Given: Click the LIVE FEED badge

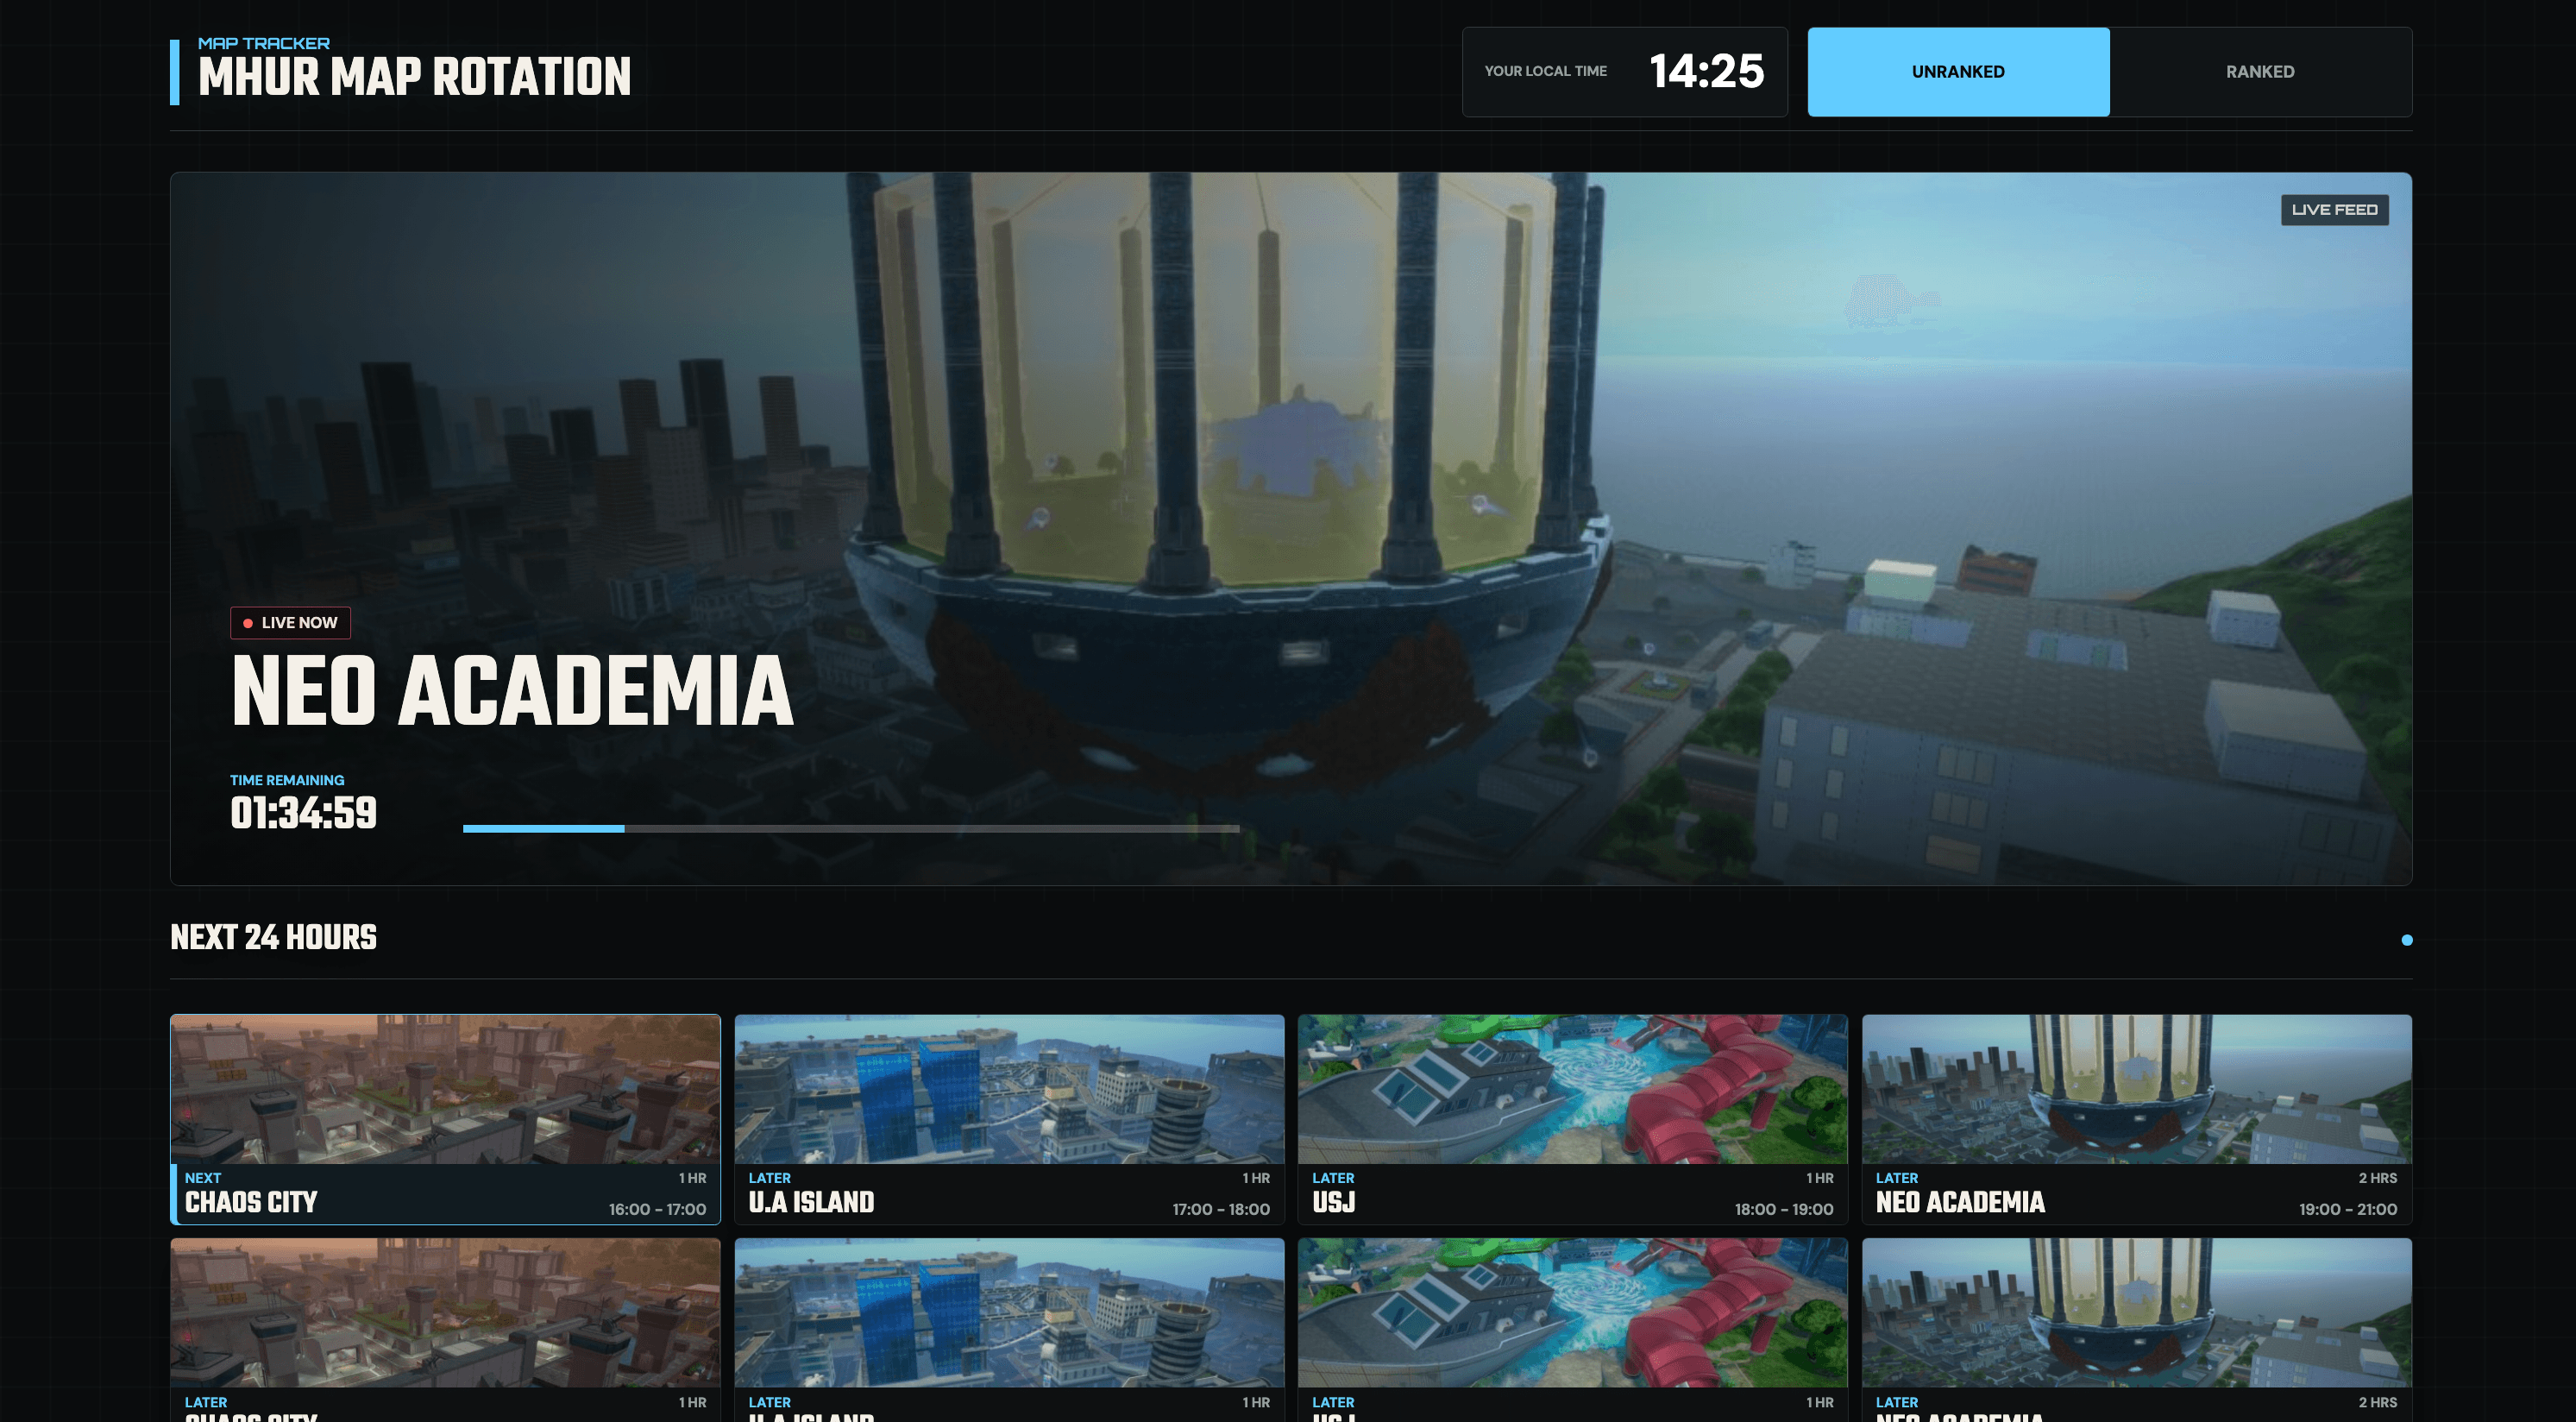Looking at the screenshot, I should tap(2334, 210).
